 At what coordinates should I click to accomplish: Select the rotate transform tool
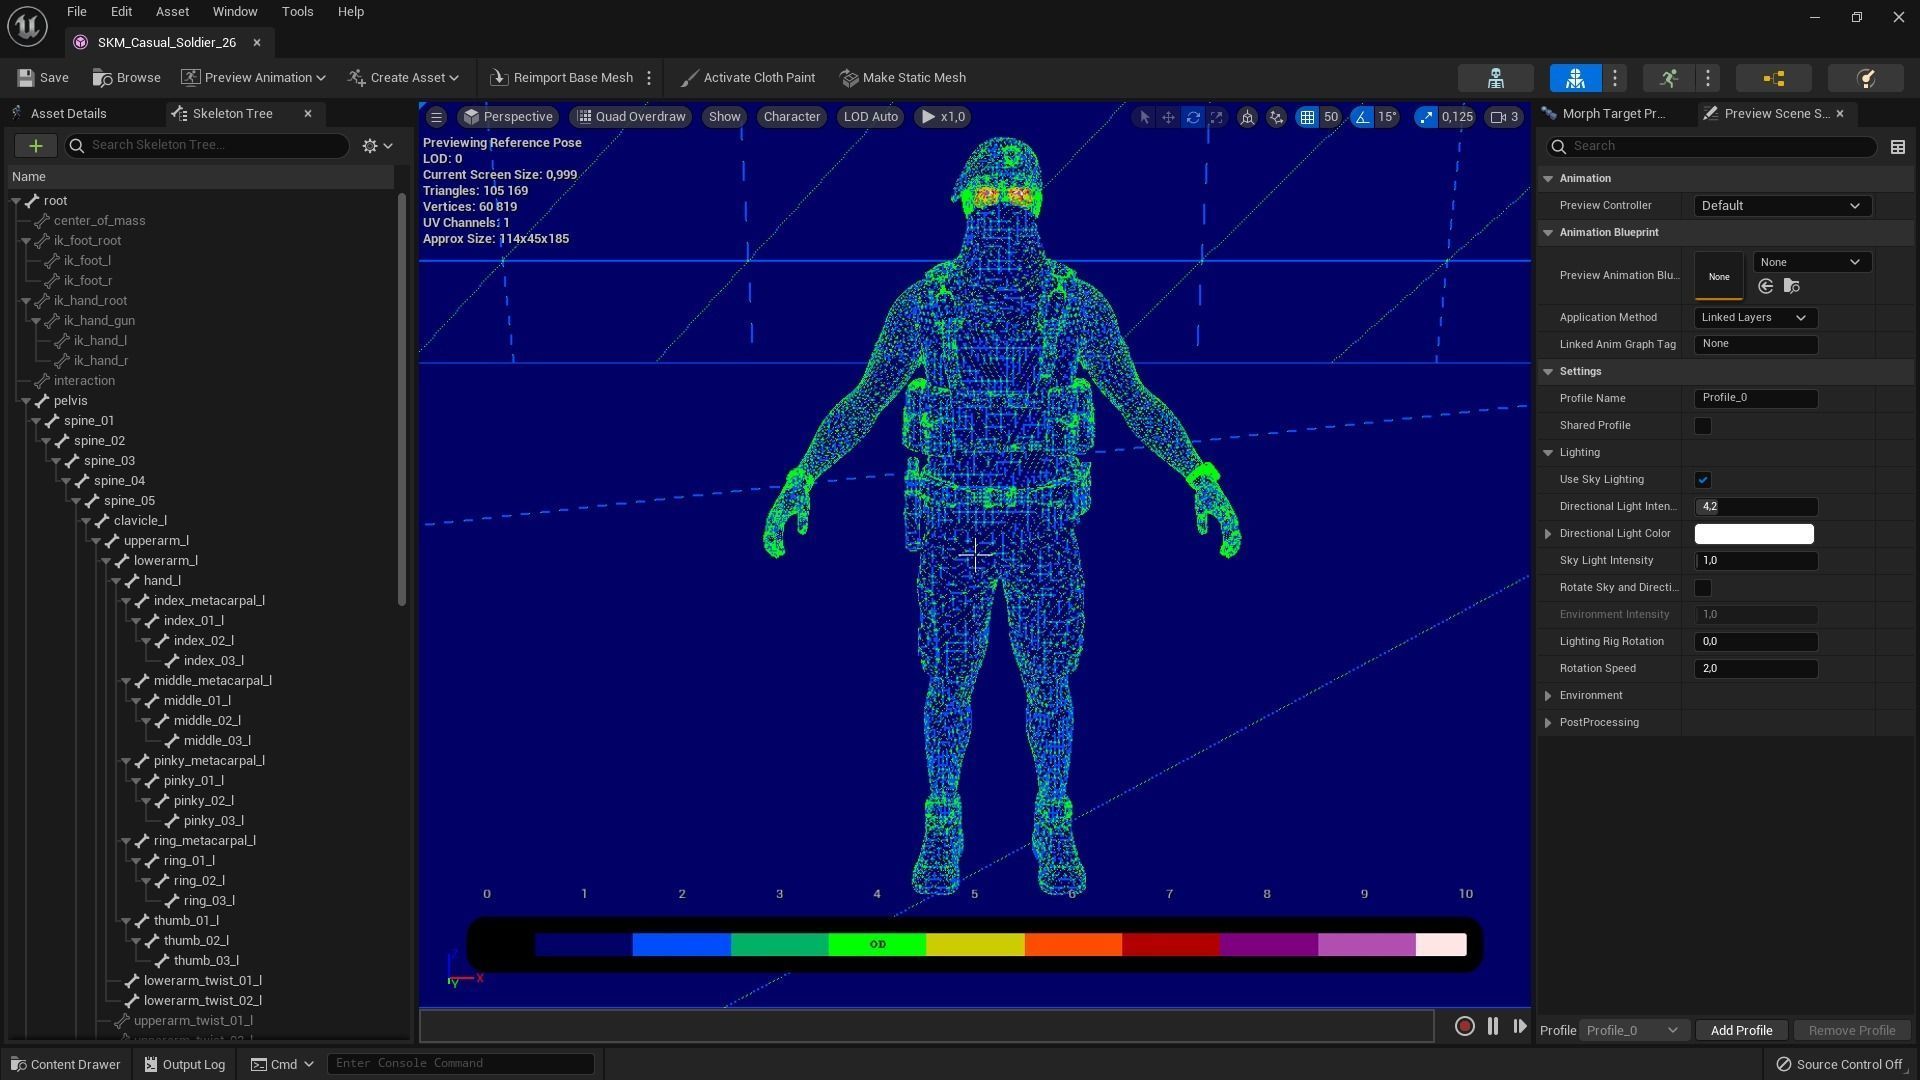(1193, 117)
